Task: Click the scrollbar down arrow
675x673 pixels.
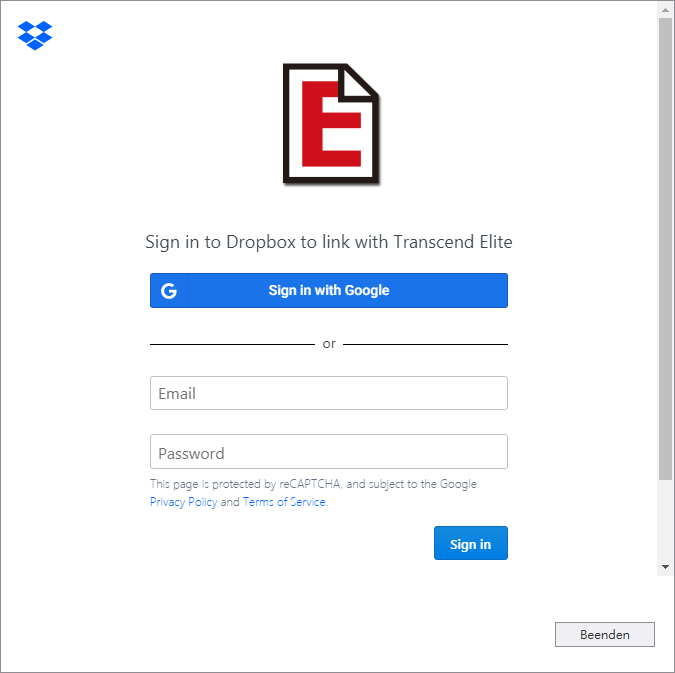Action: 666,567
